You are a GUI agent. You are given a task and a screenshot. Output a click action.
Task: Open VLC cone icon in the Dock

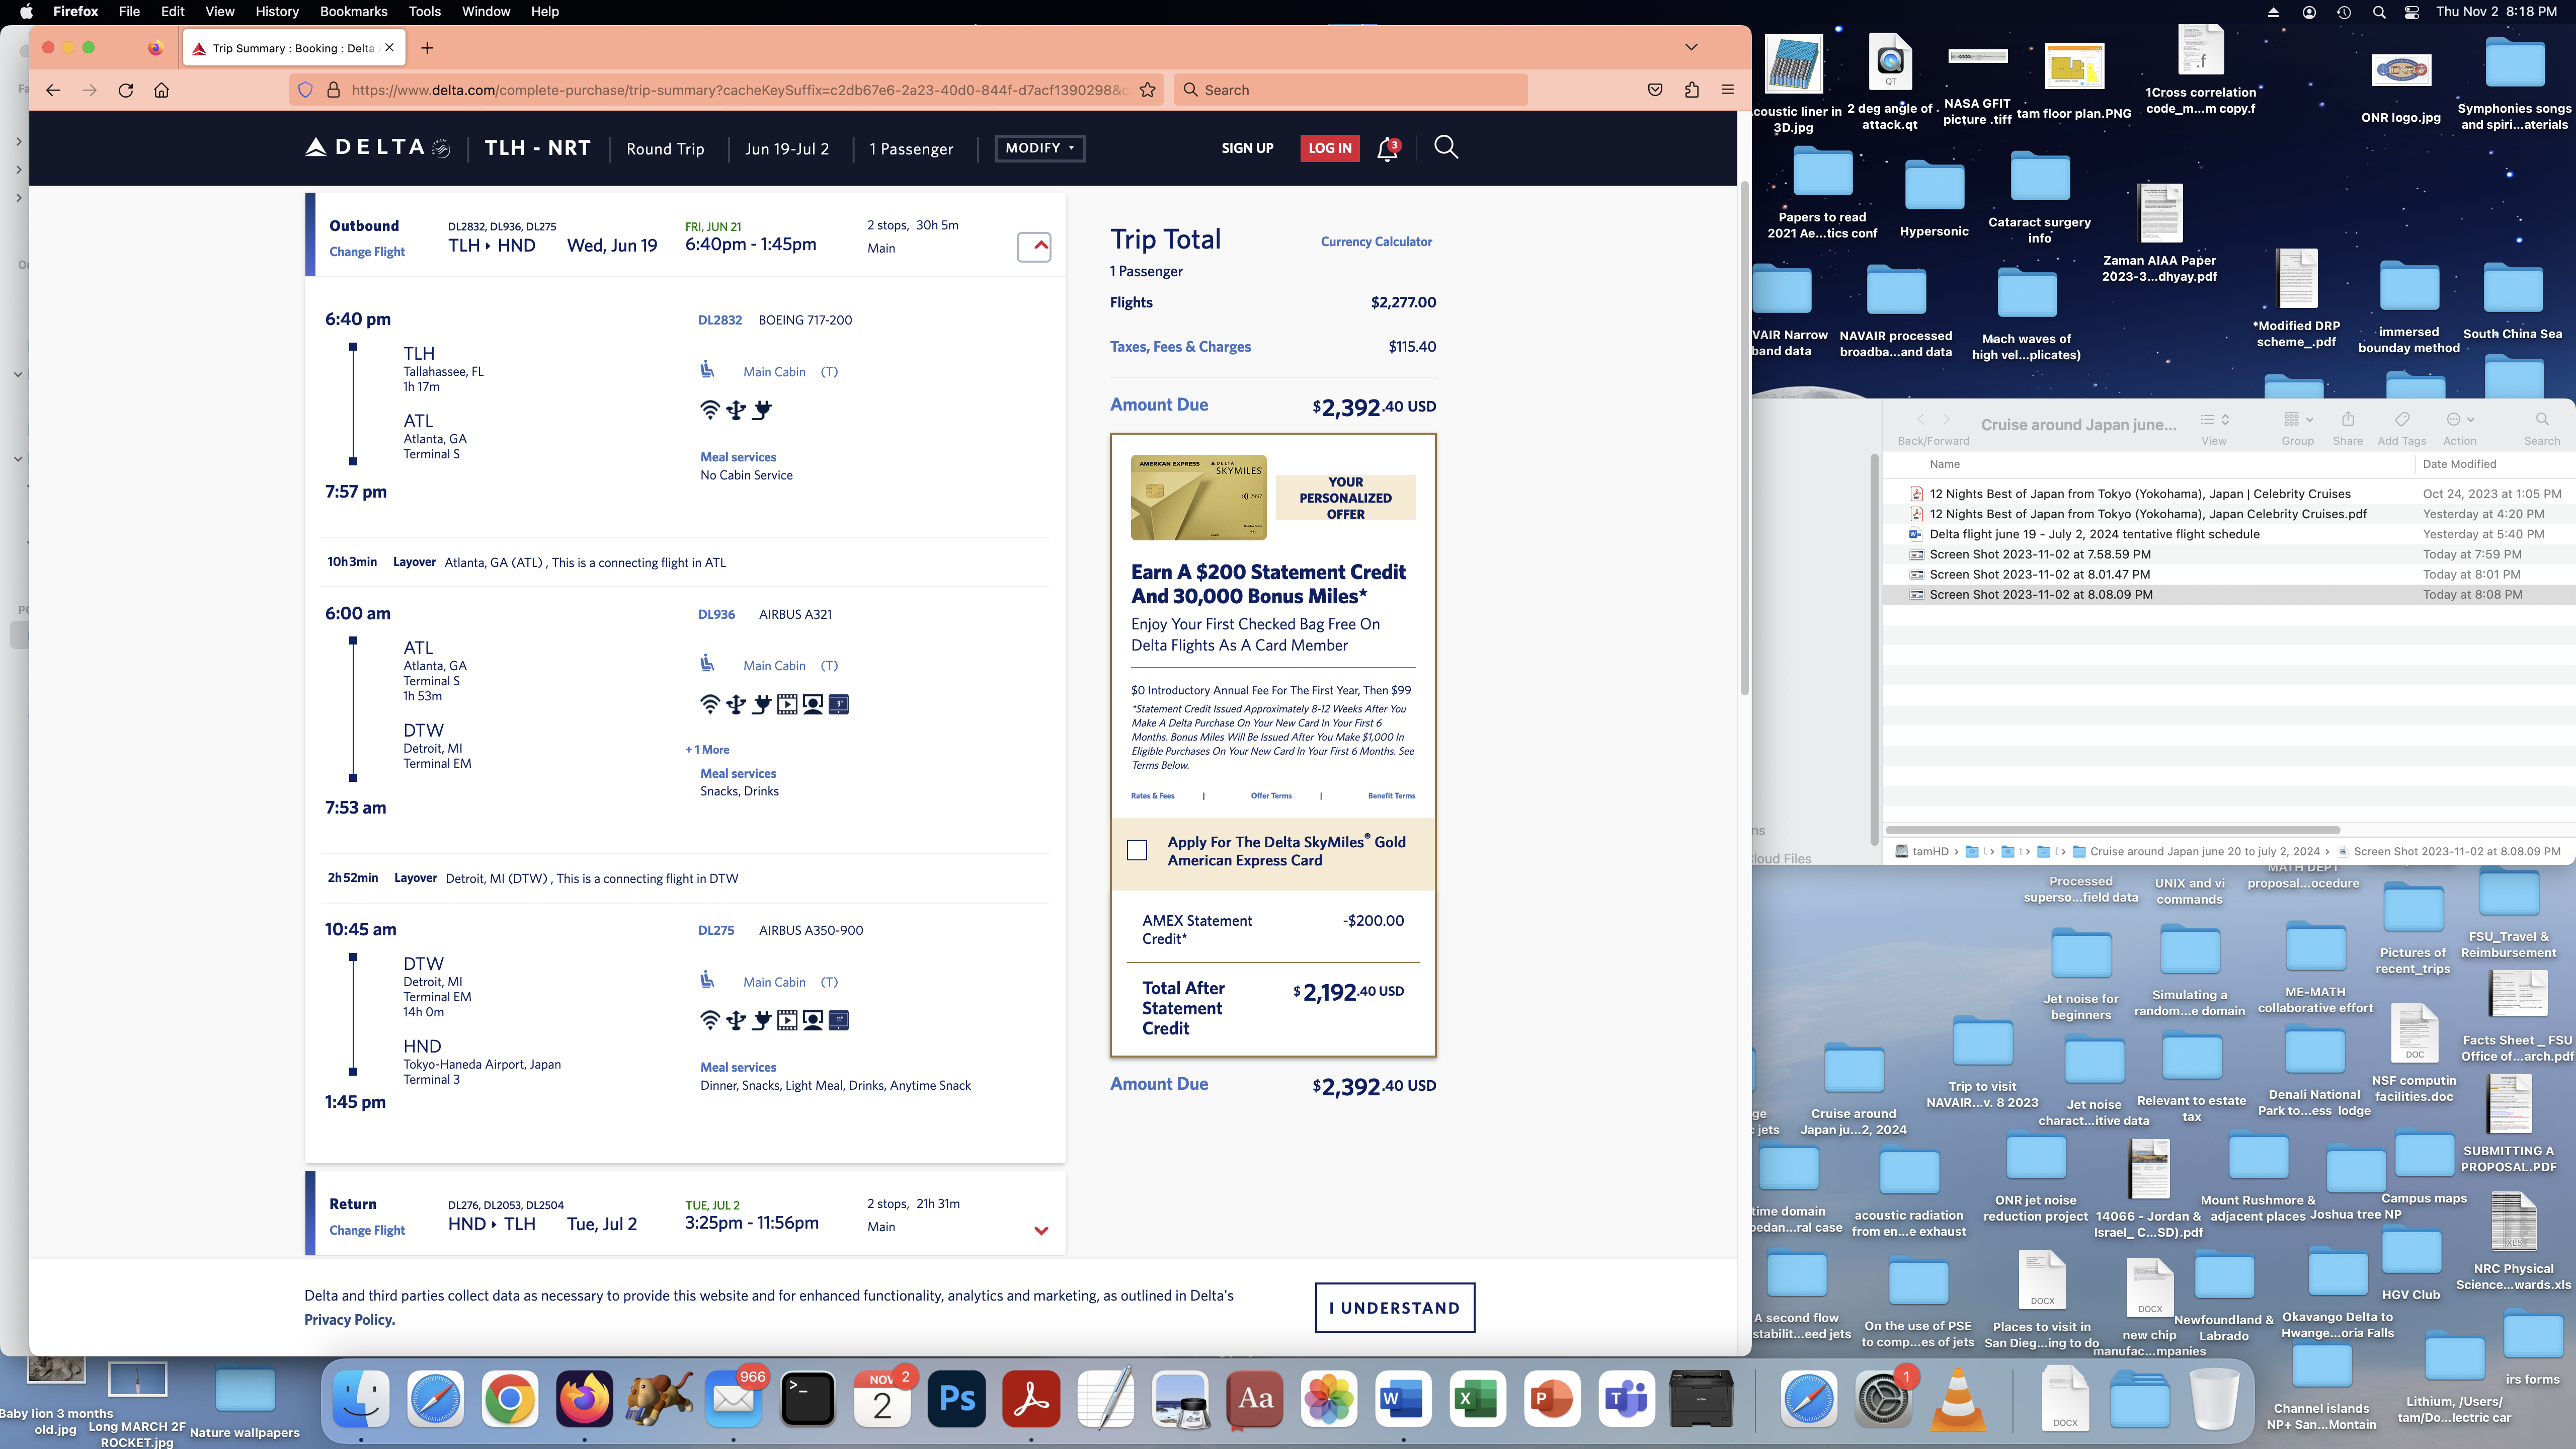1957,1398
